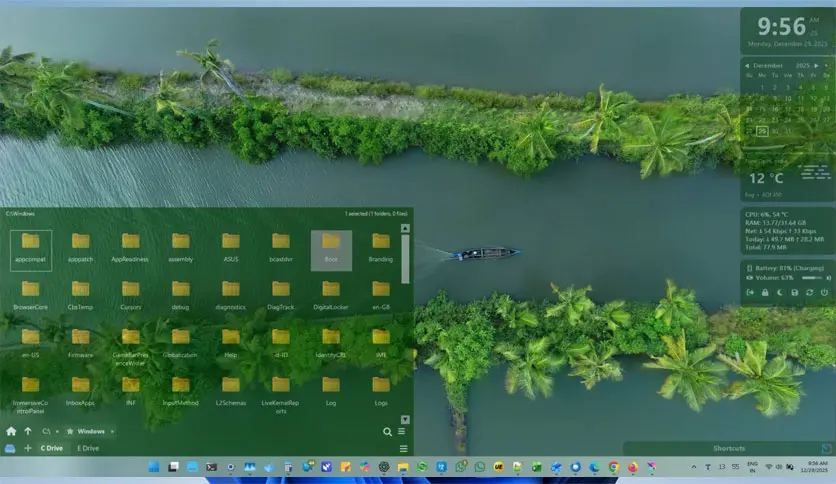Click the C:\ breadcrumb segment
This screenshot has height=484, width=836.
(46, 431)
